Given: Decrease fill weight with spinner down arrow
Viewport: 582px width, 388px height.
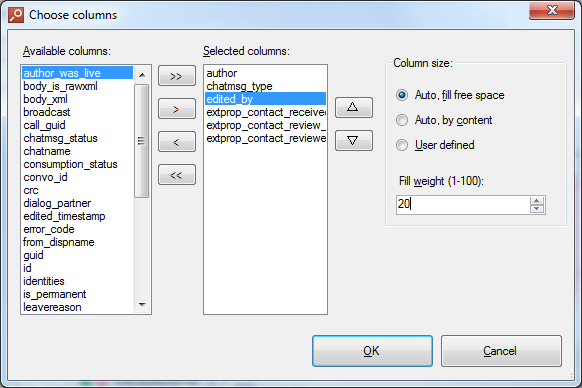Looking at the screenshot, I should tap(537, 209).
